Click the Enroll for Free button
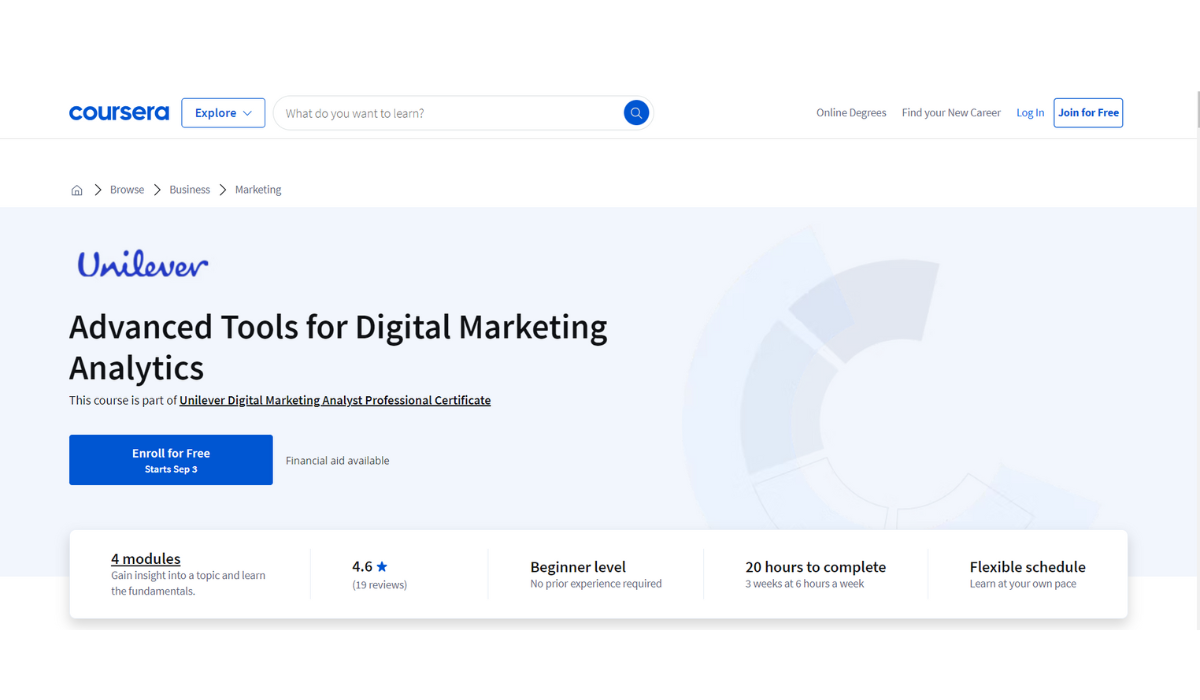The width and height of the screenshot is (1200, 700). point(171,460)
